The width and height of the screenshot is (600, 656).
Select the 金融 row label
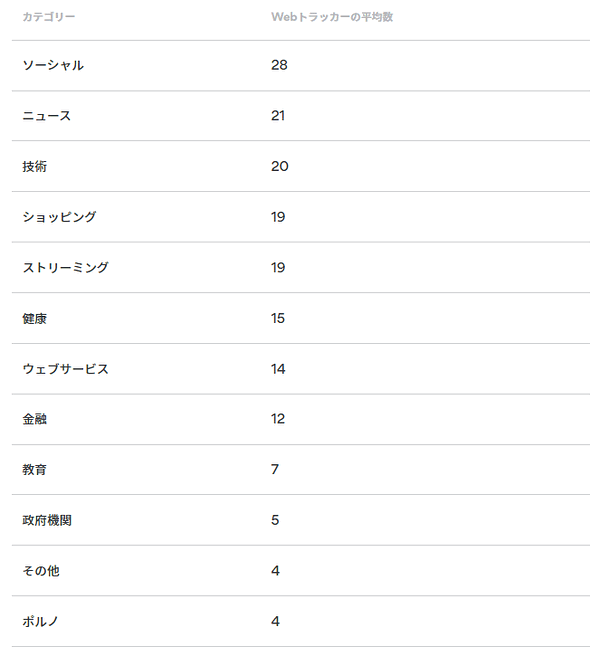pyautogui.click(x=35, y=419)
